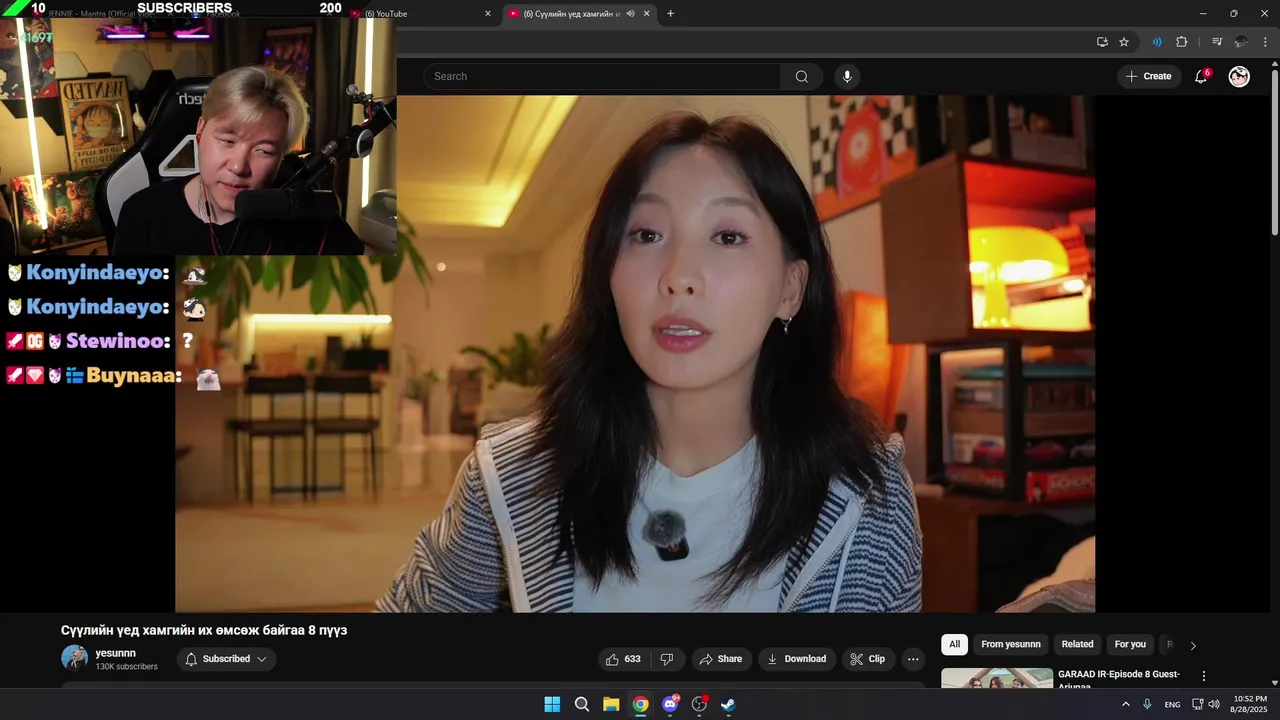Create a Clip of the video

[867, 659]
